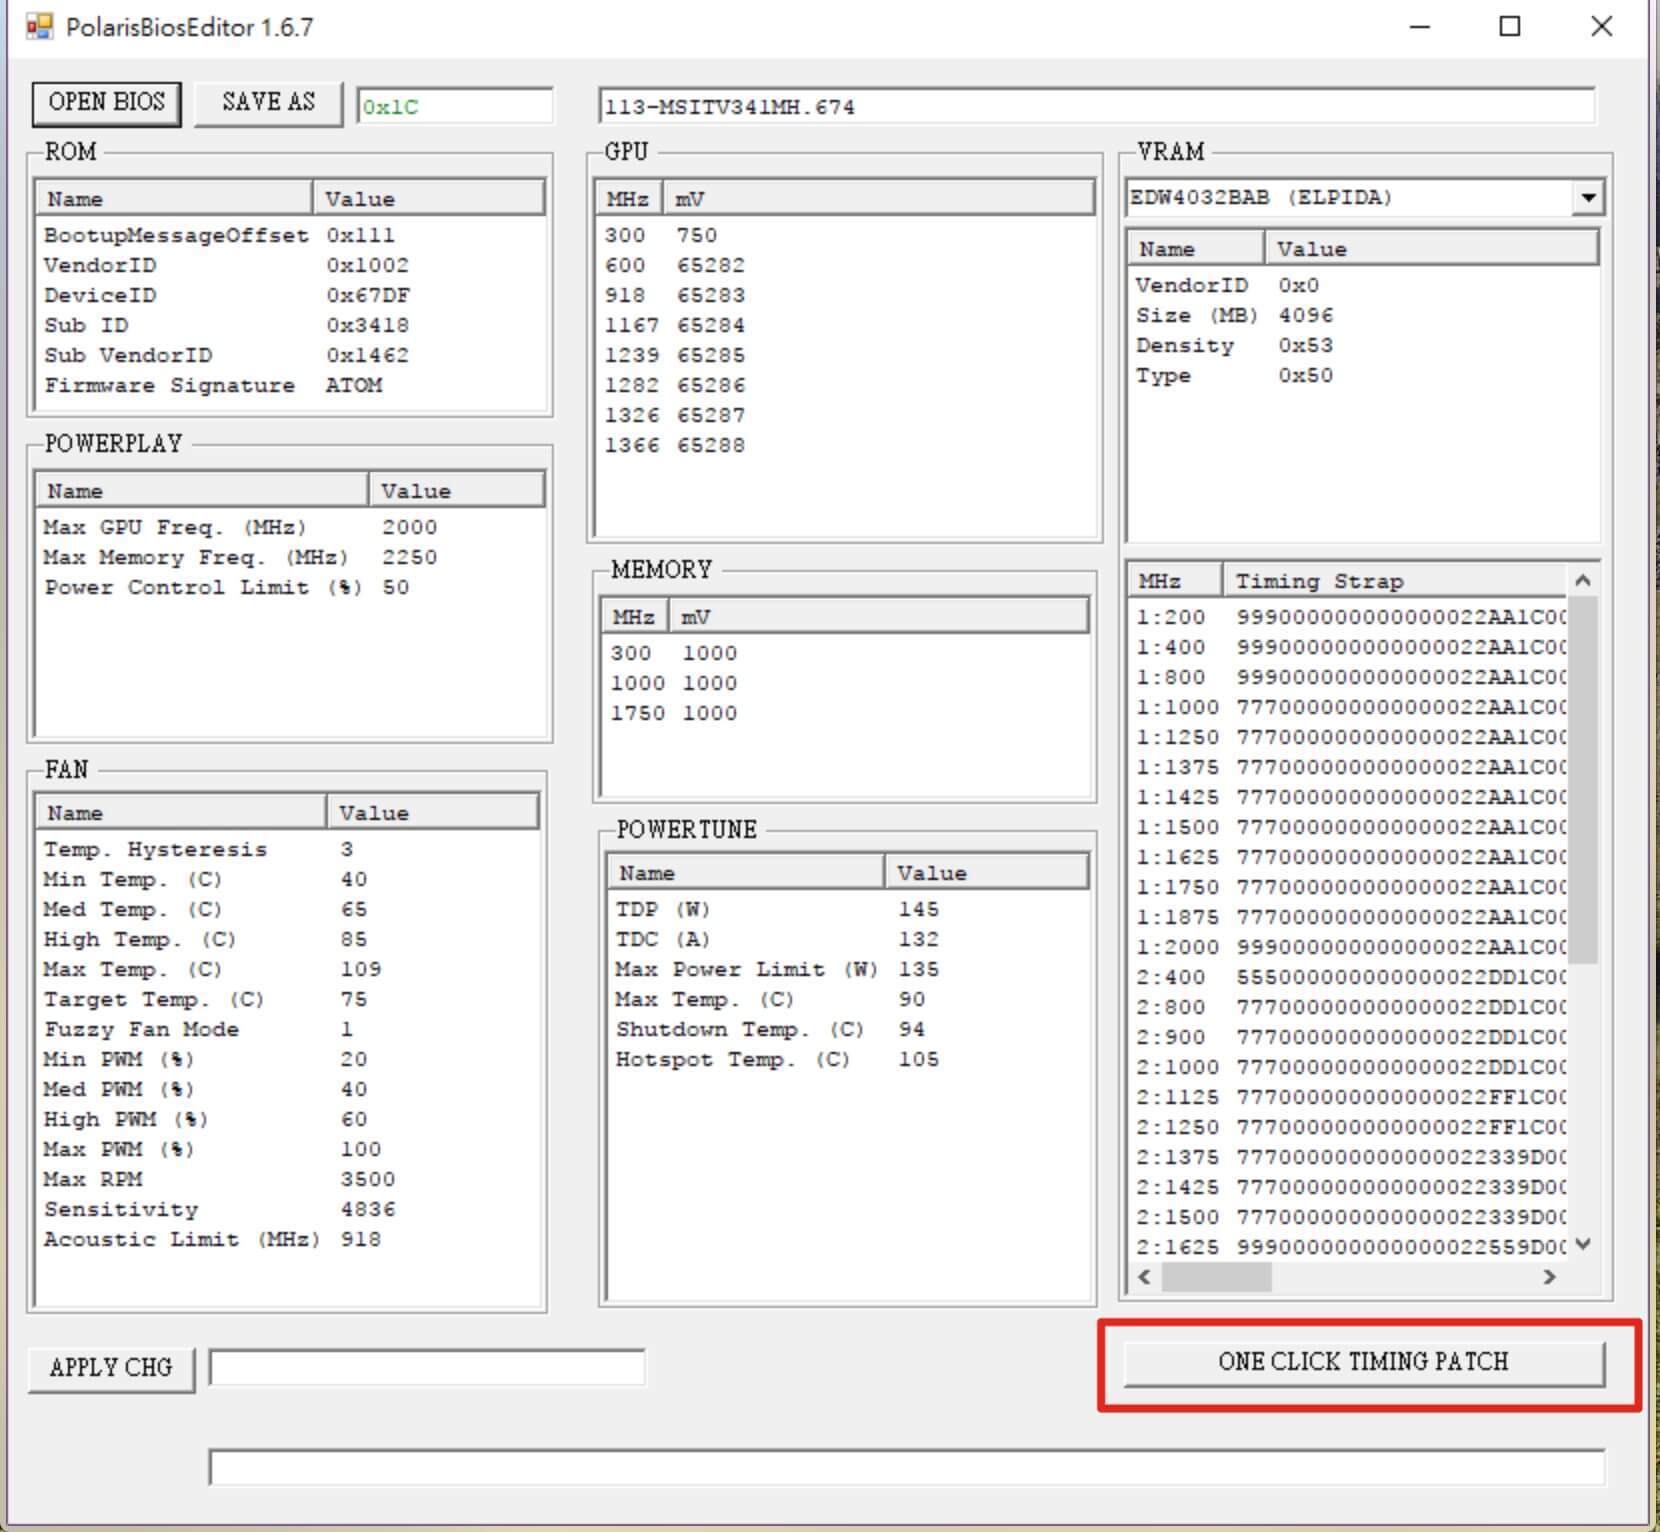Minimize the PolarisBiosEditor window
Screen dimensions: 1660x1532
(1419, 27)
